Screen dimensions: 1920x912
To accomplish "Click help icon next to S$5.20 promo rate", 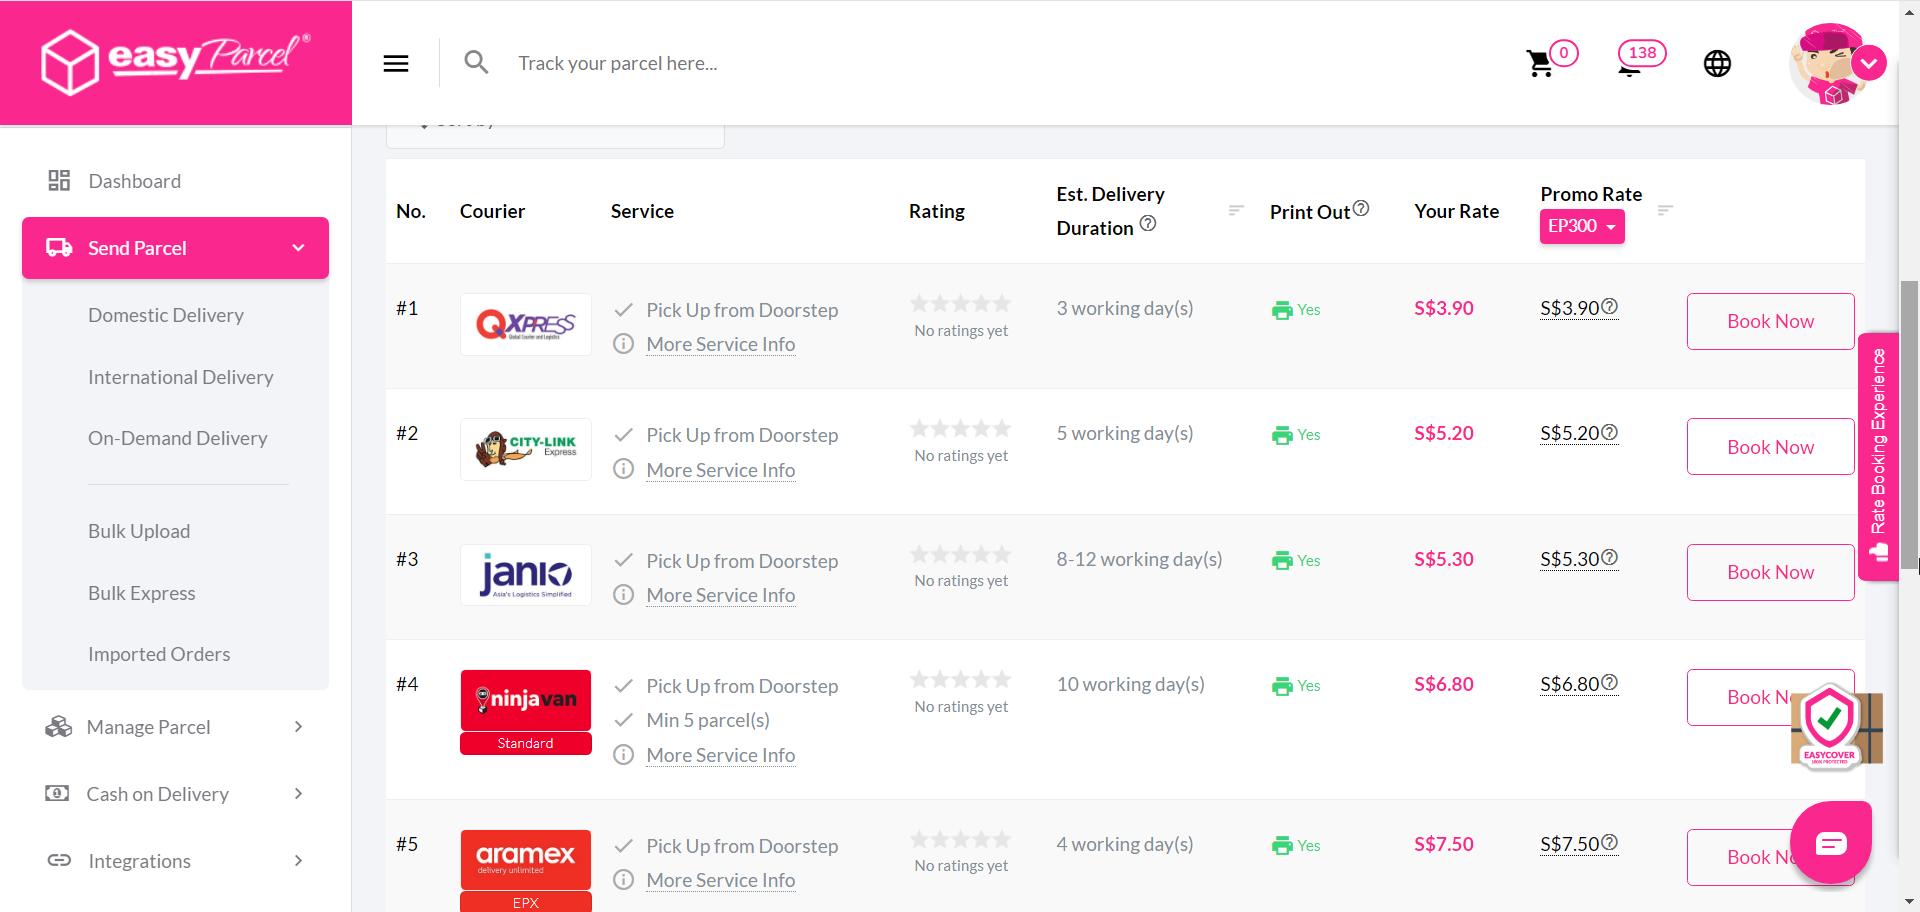I will 1609,432.
